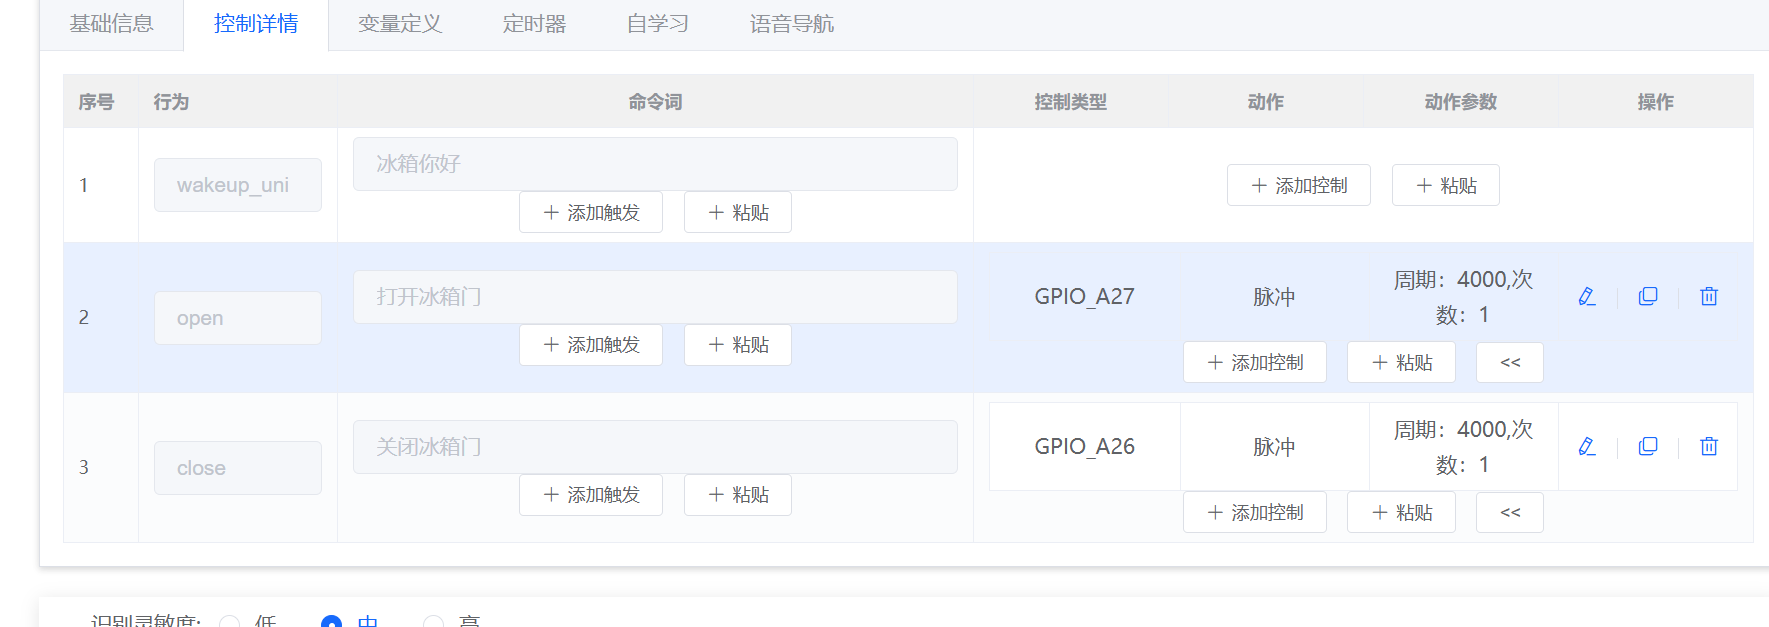Go to the 语音导航 tab
Screen dimensions: 1769x627
click(x=791, y=24)
